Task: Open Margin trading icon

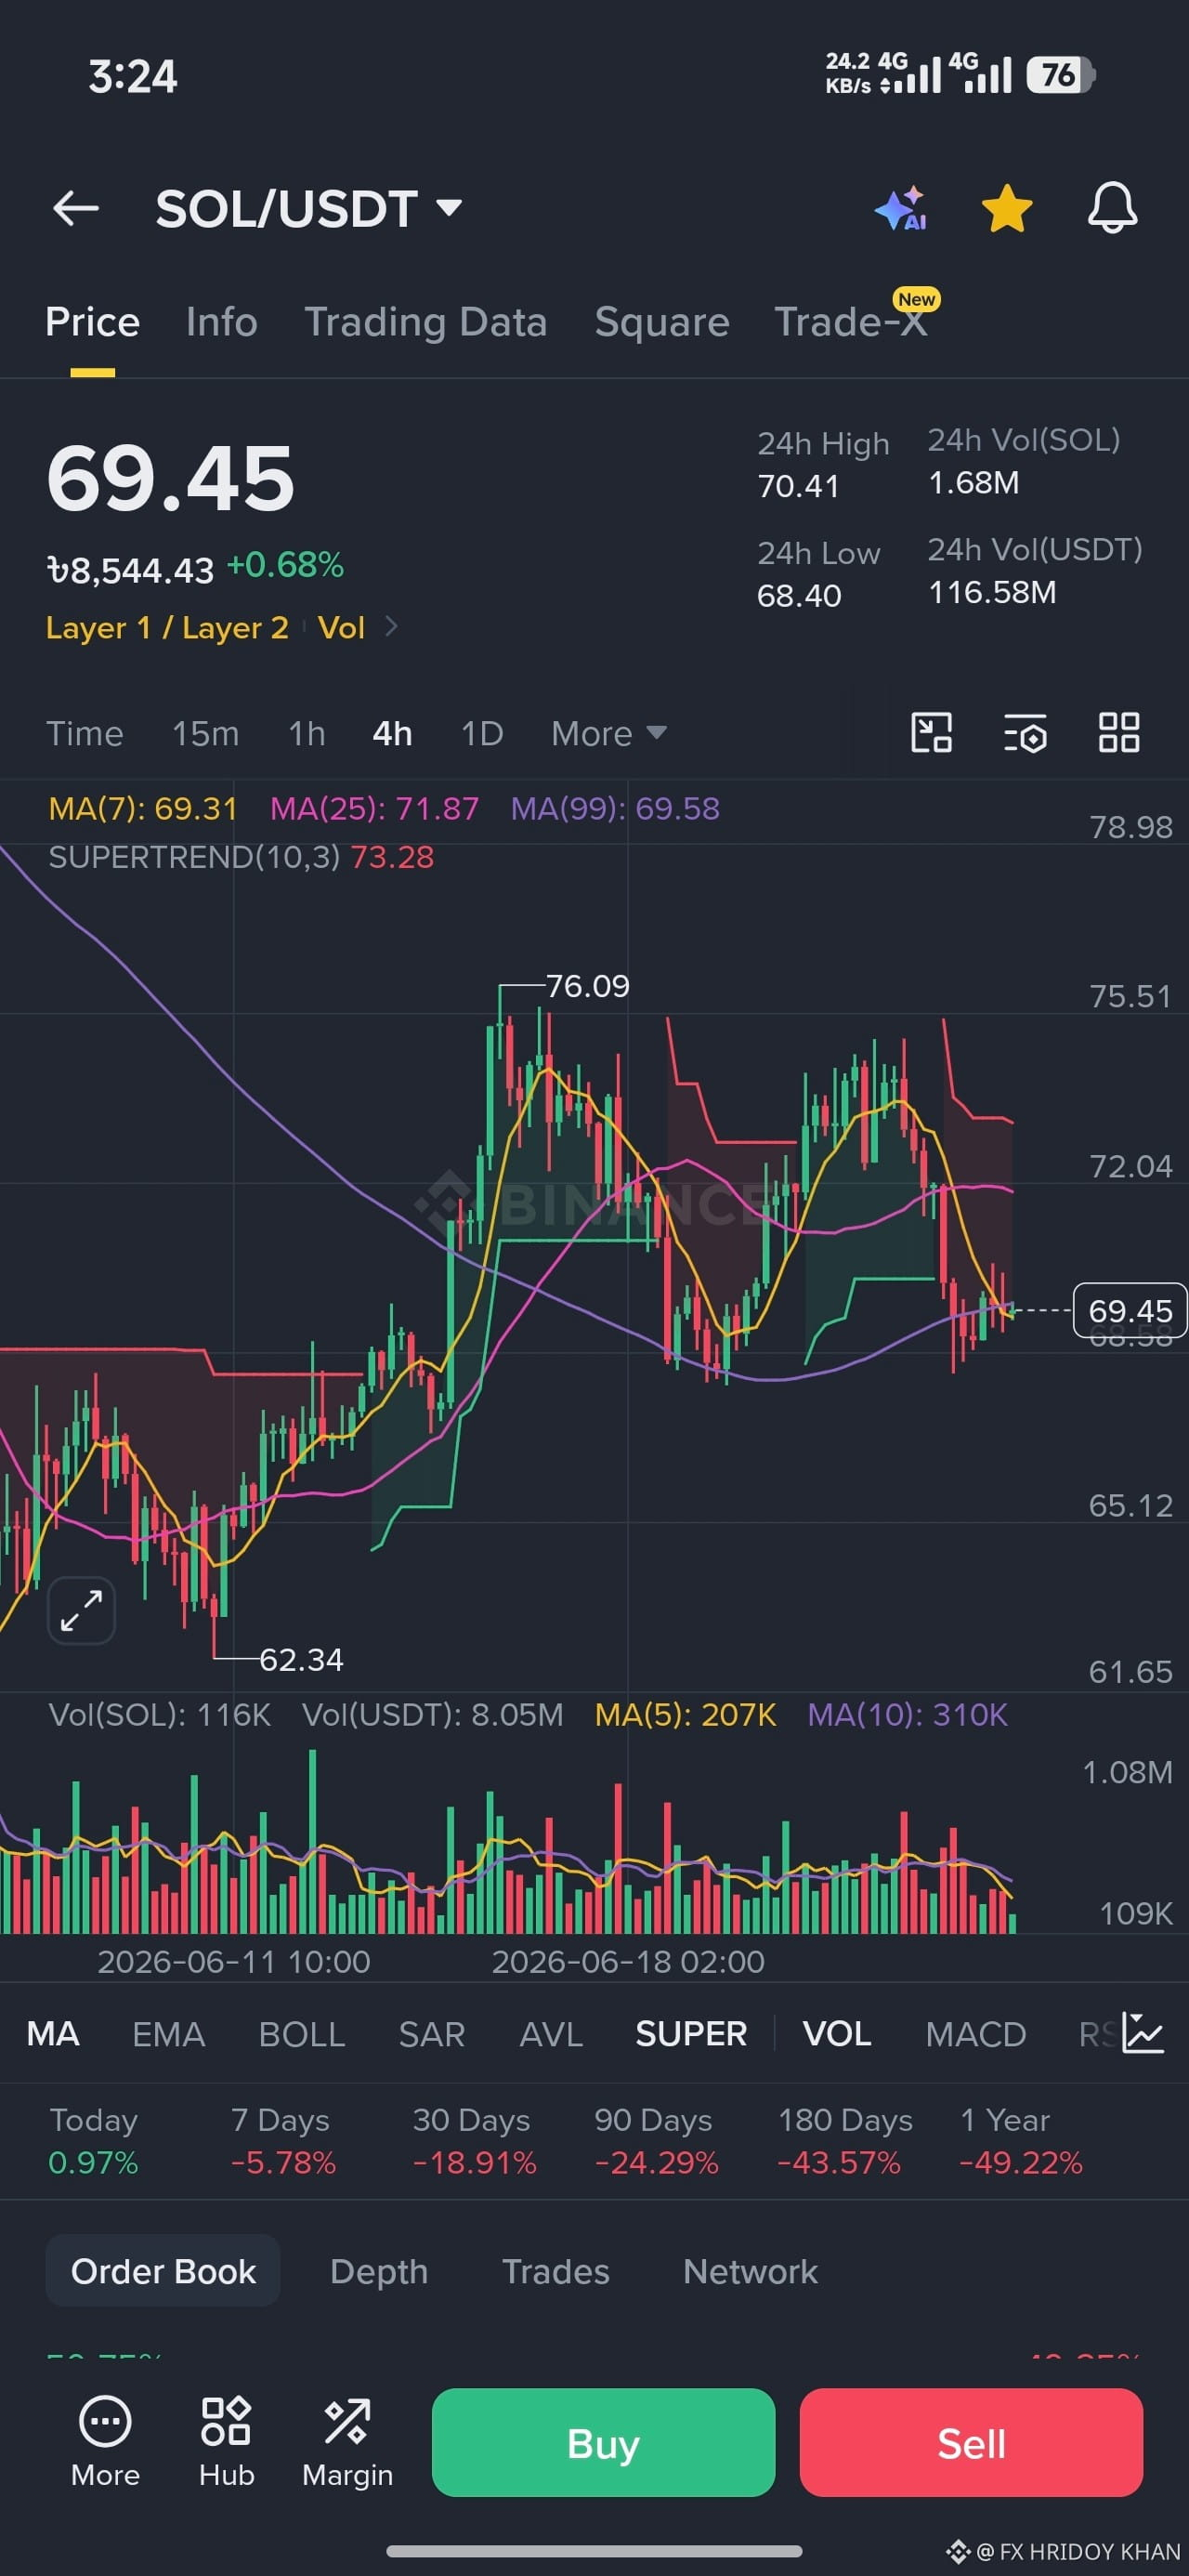Action: coord(347,2442)
